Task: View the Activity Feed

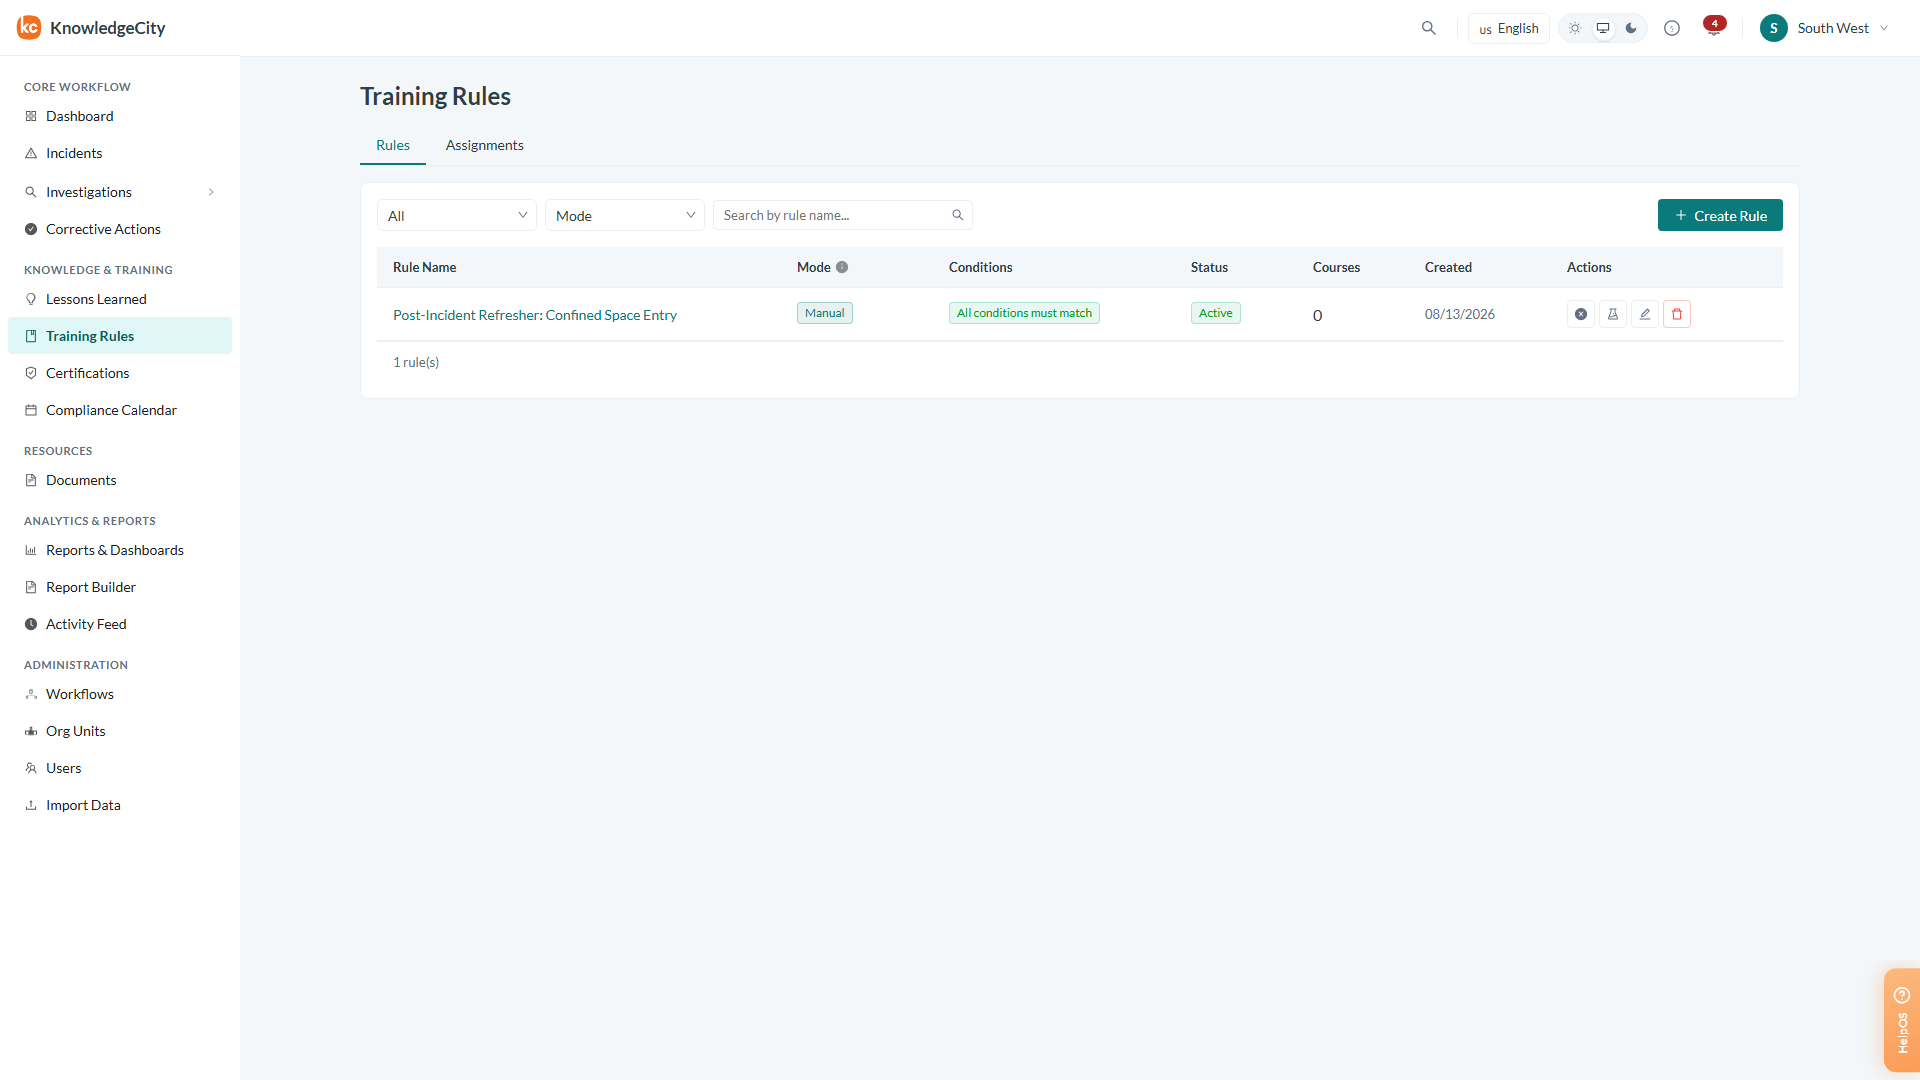Action: tap(120, 624)
